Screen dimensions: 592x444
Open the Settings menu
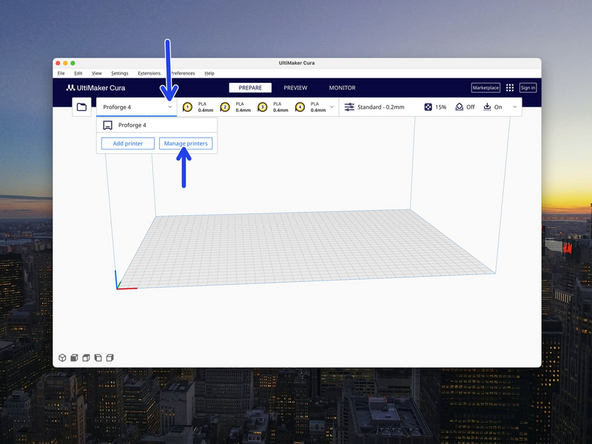coord(120,73)
